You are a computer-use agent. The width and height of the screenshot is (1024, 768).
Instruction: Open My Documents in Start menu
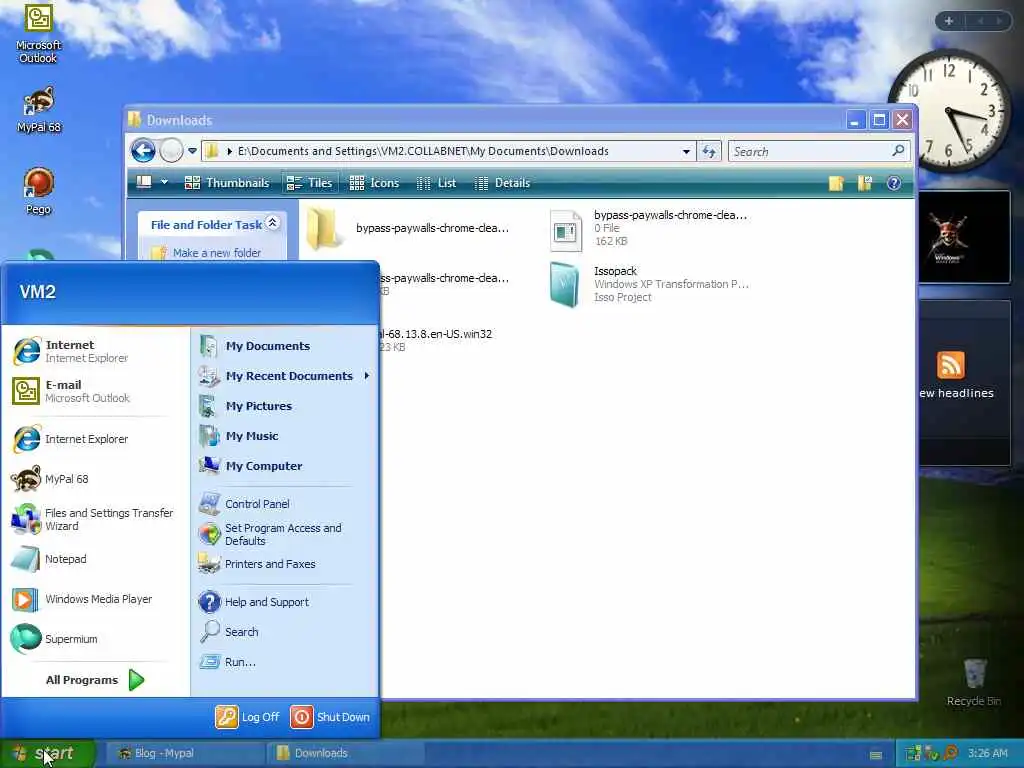[285, 345]
